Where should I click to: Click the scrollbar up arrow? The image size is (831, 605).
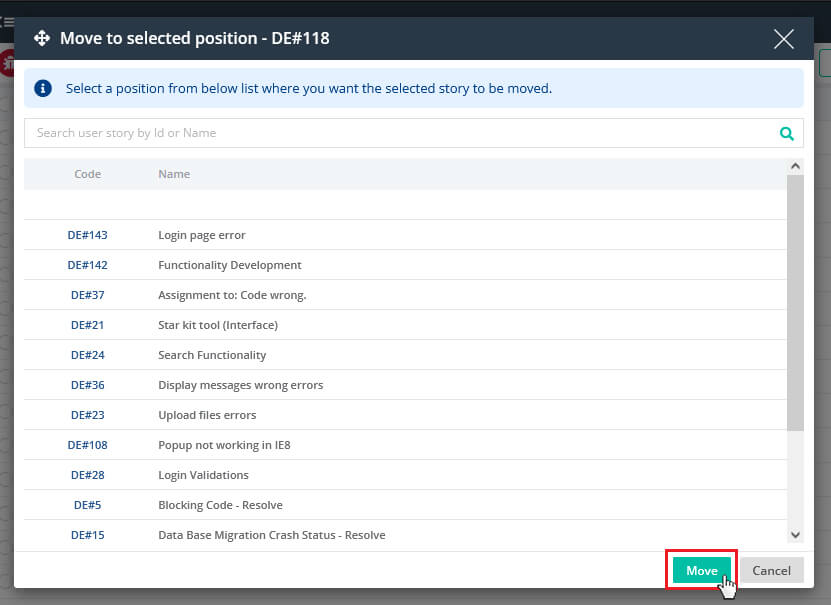795,166
